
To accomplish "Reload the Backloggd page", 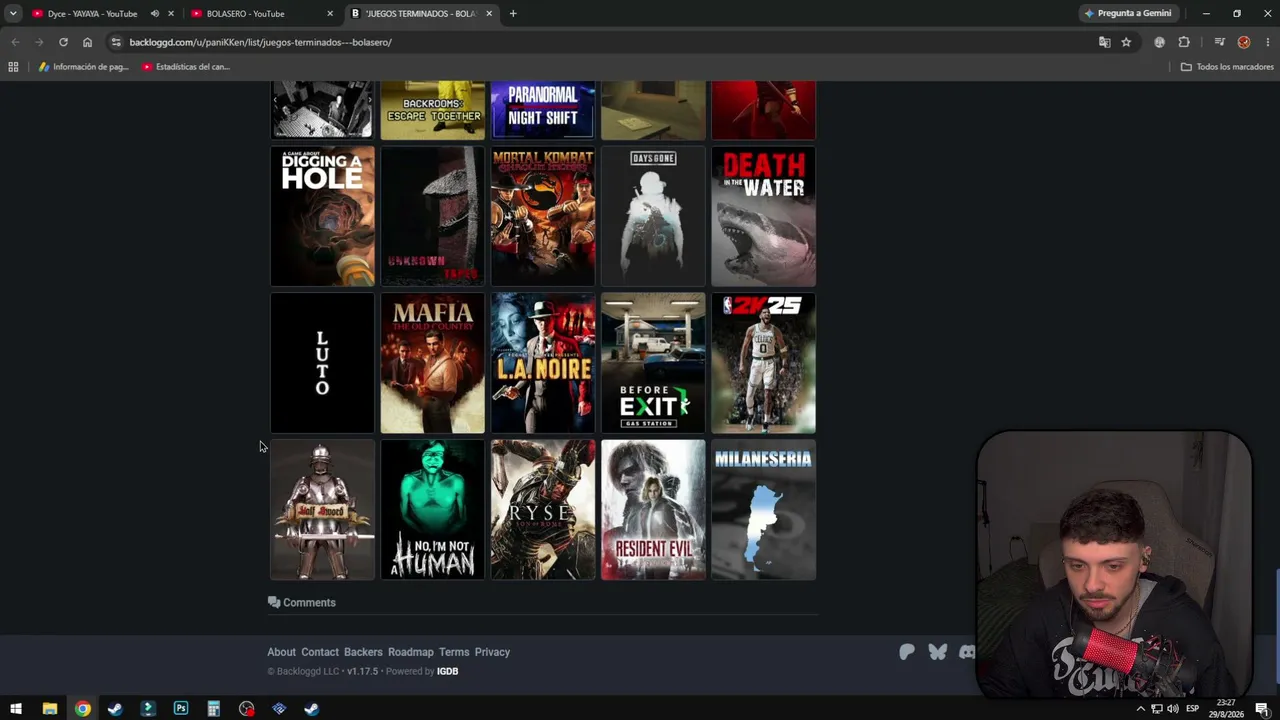I will coord(63,42).
